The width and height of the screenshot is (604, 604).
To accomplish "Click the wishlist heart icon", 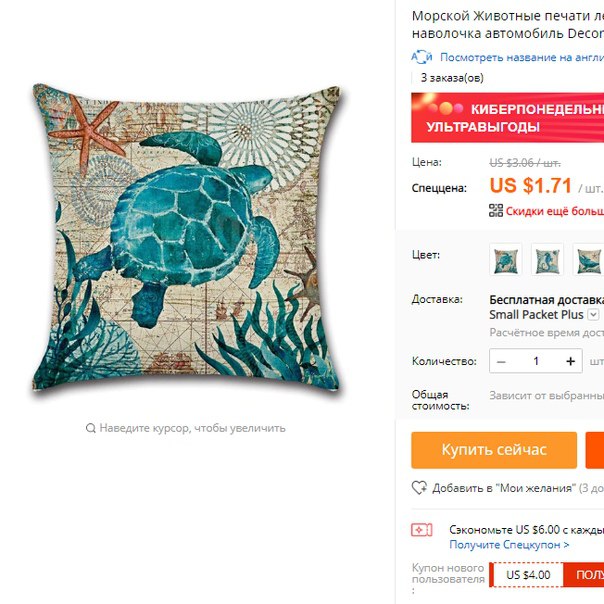I will (x=419, y=488).
